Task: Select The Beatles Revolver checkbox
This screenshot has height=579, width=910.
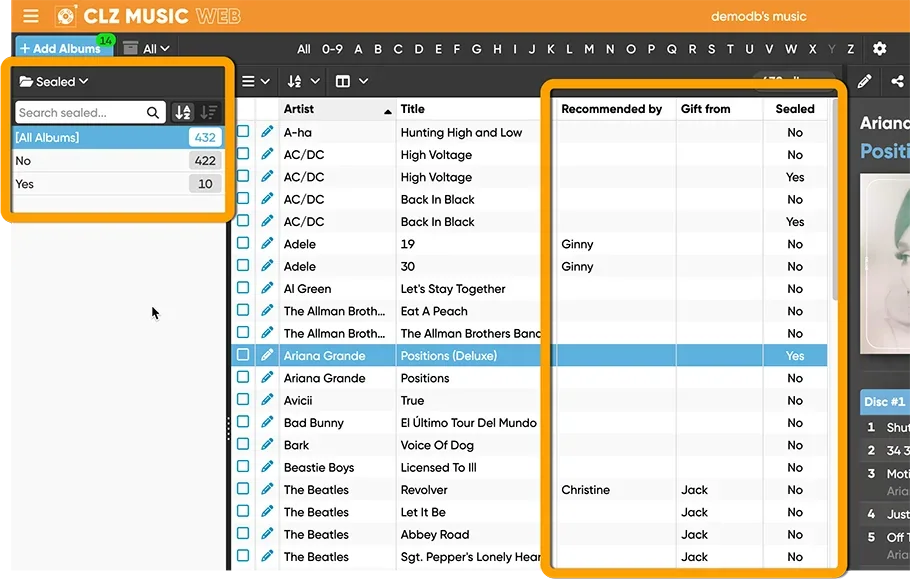Action: click(x=243, y=488)
